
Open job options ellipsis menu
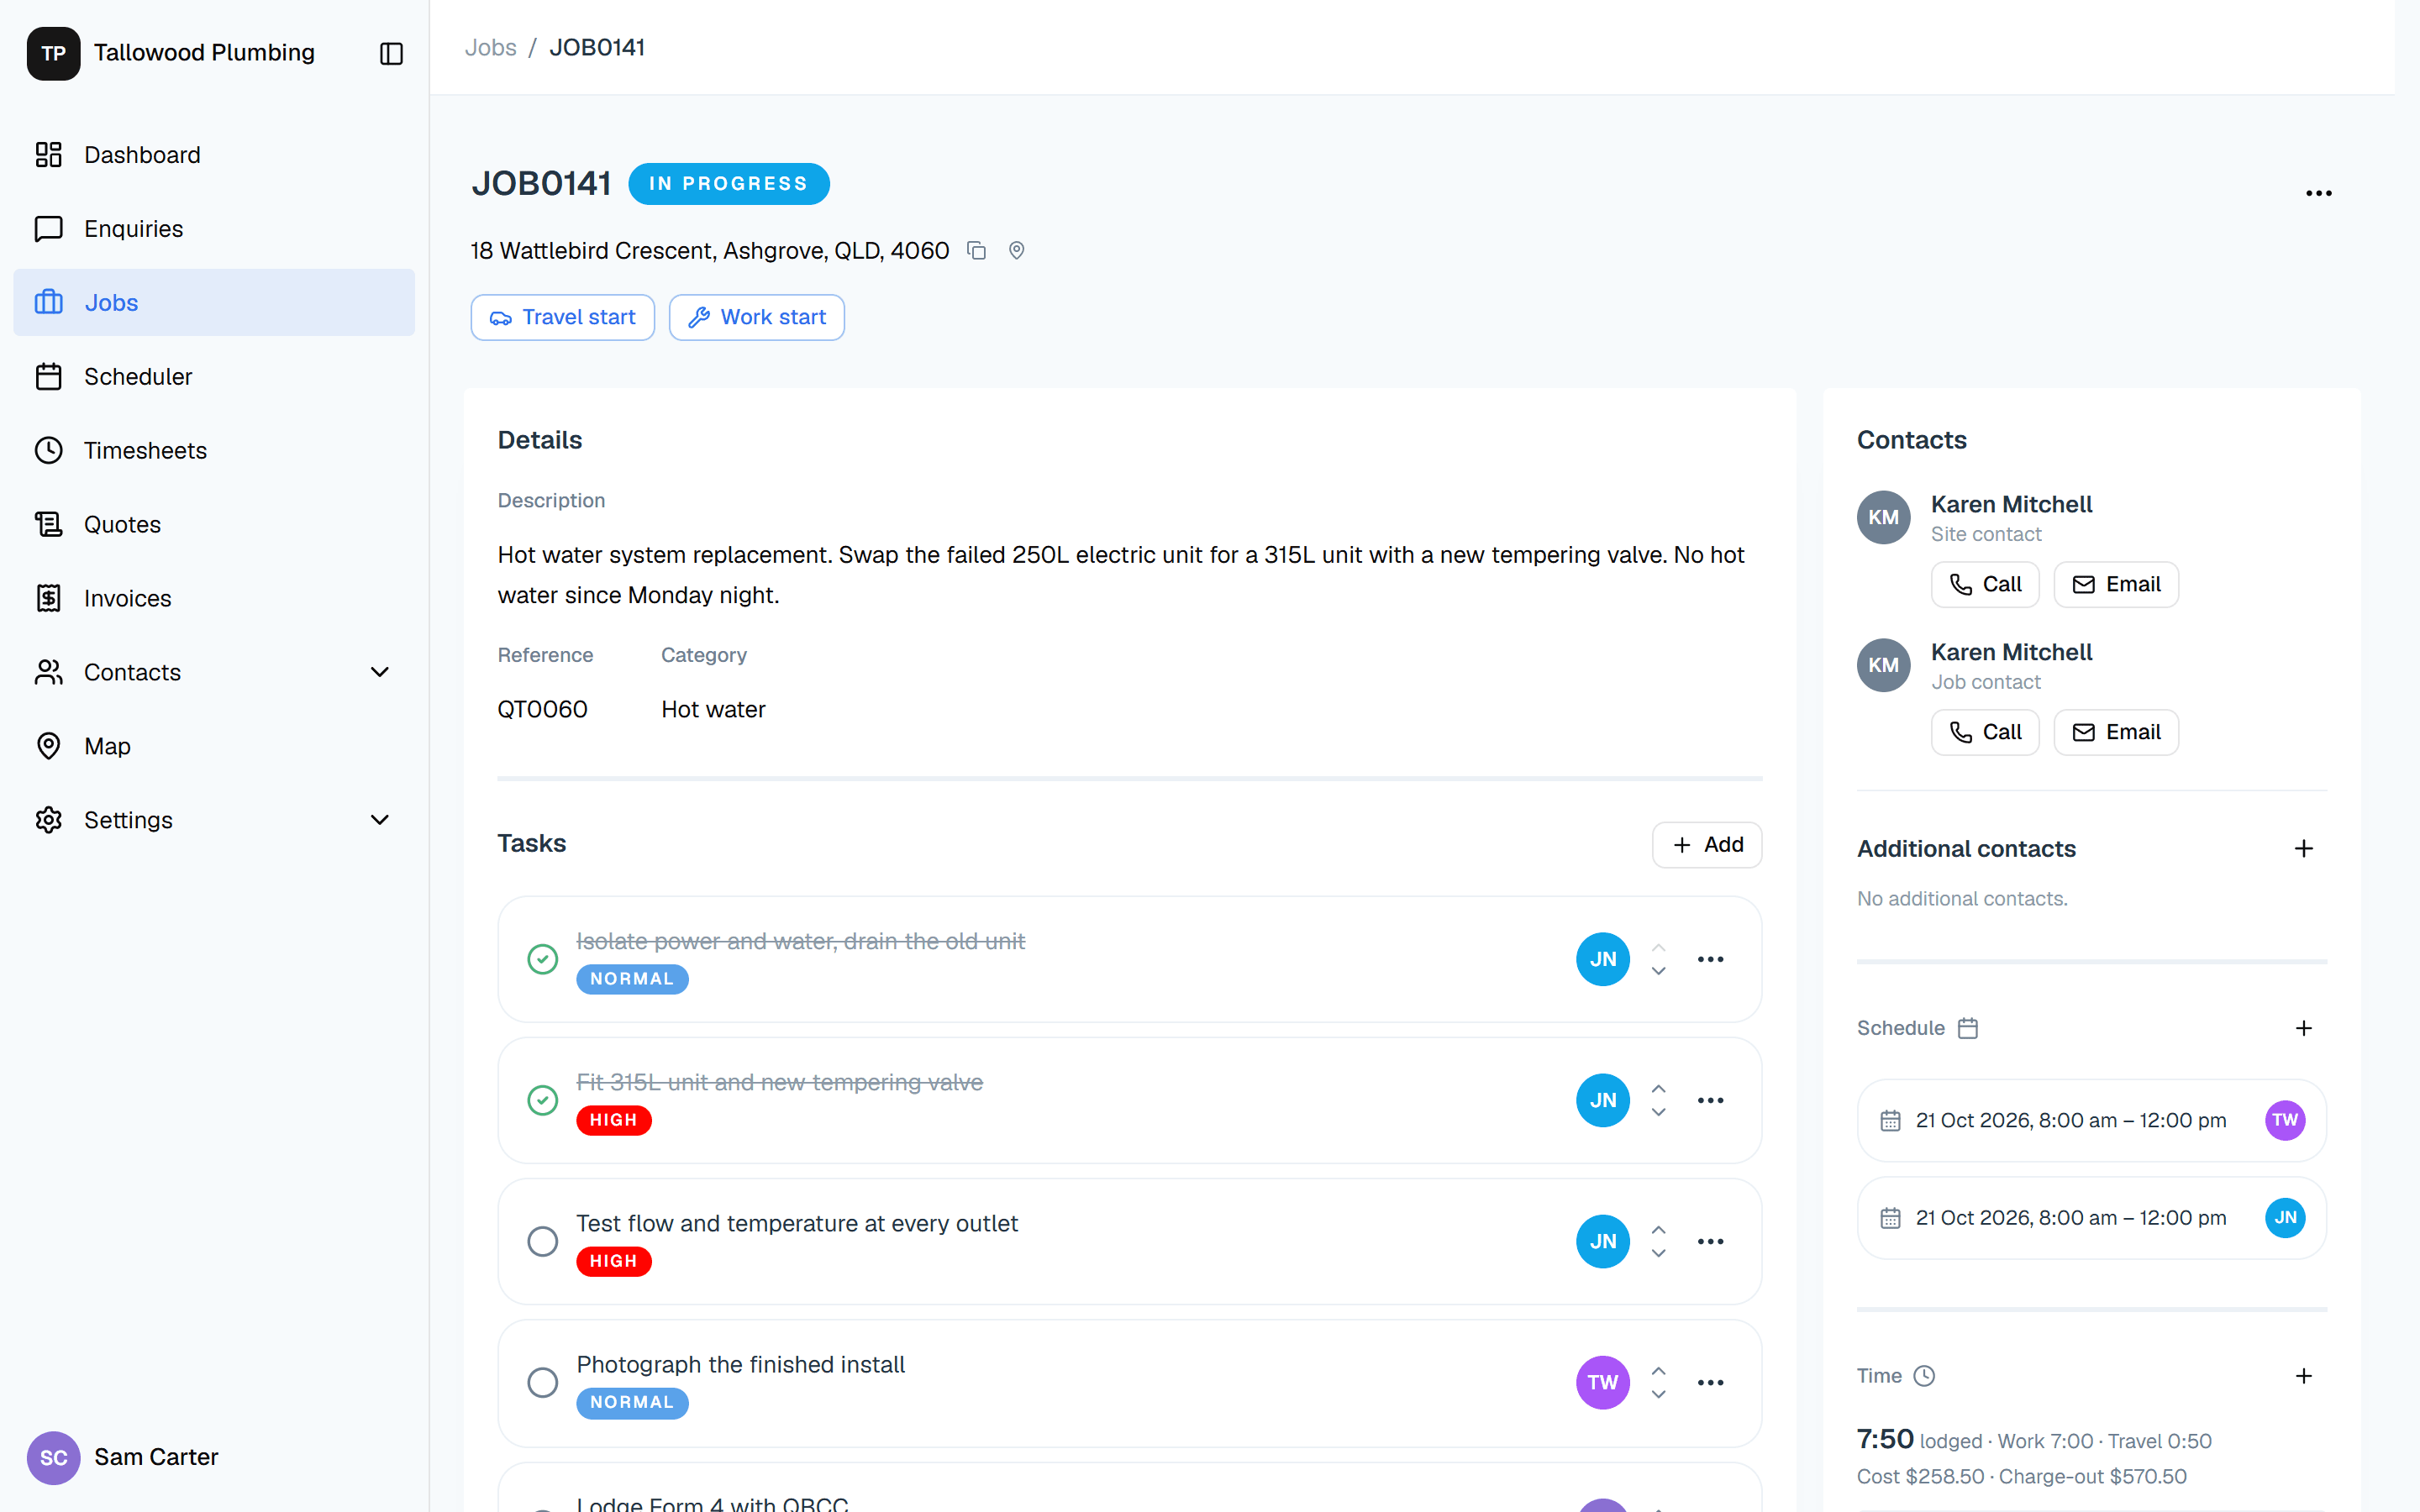[2318, 194]
